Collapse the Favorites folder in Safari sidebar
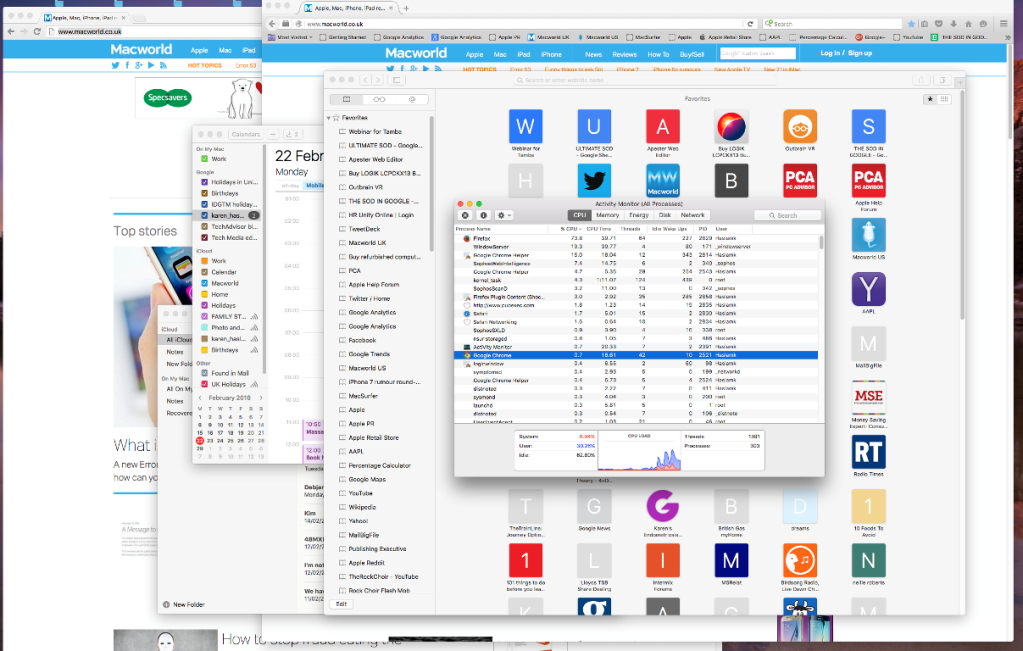Screen dimensions: 1023x651 click(x=329, y=118)
